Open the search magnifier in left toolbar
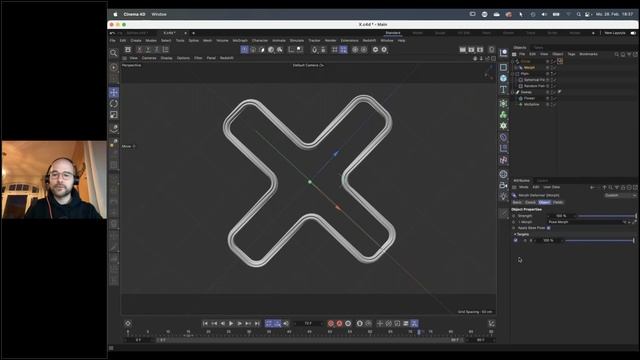The width and height of the screenshot is (640, 360). click(113, 53)
